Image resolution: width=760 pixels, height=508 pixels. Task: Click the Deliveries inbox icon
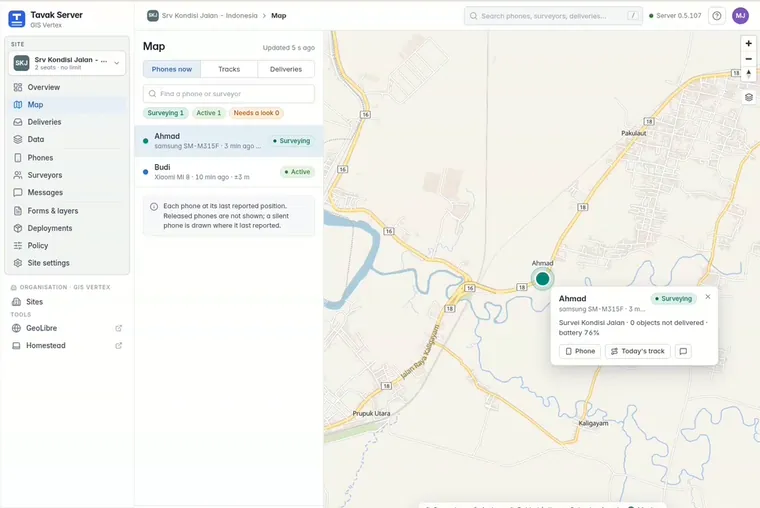point(18,122)
